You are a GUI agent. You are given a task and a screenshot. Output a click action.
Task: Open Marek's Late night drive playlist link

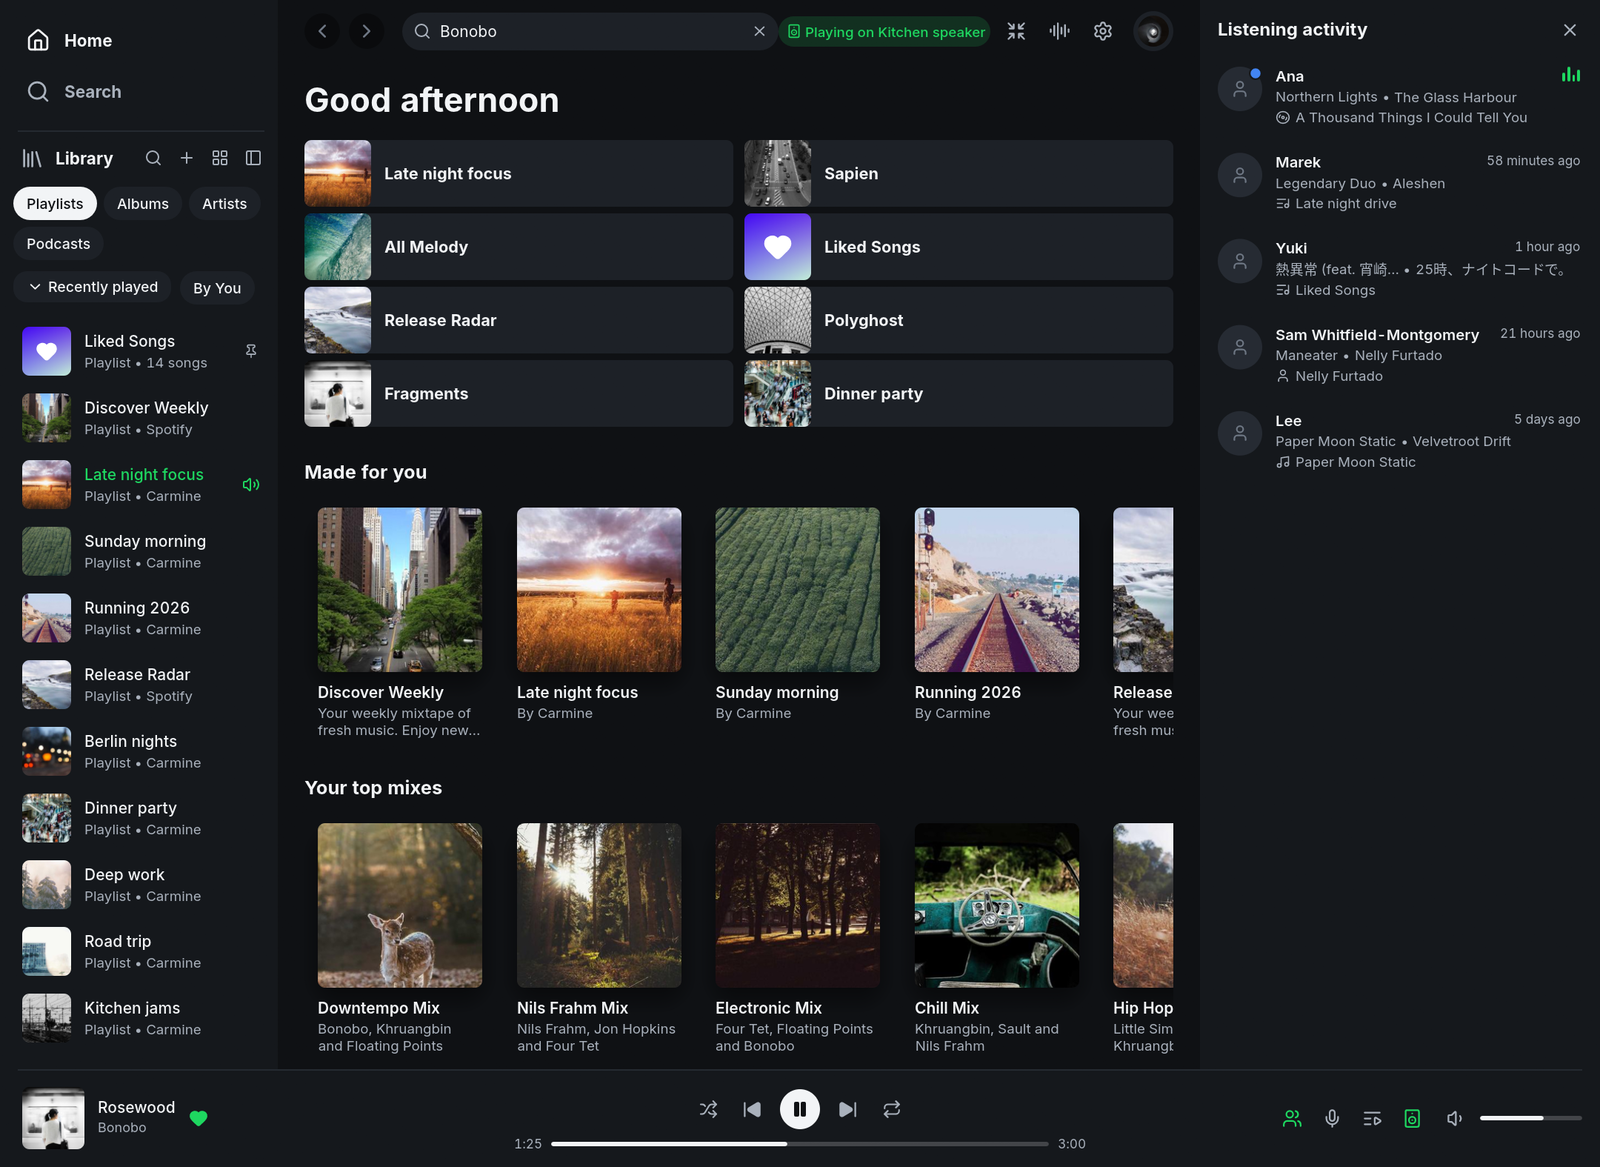pyautogui.click(x=1345, y=203)
